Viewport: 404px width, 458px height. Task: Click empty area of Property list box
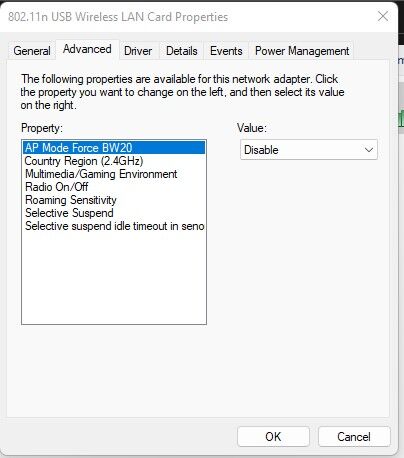(114, 278)
